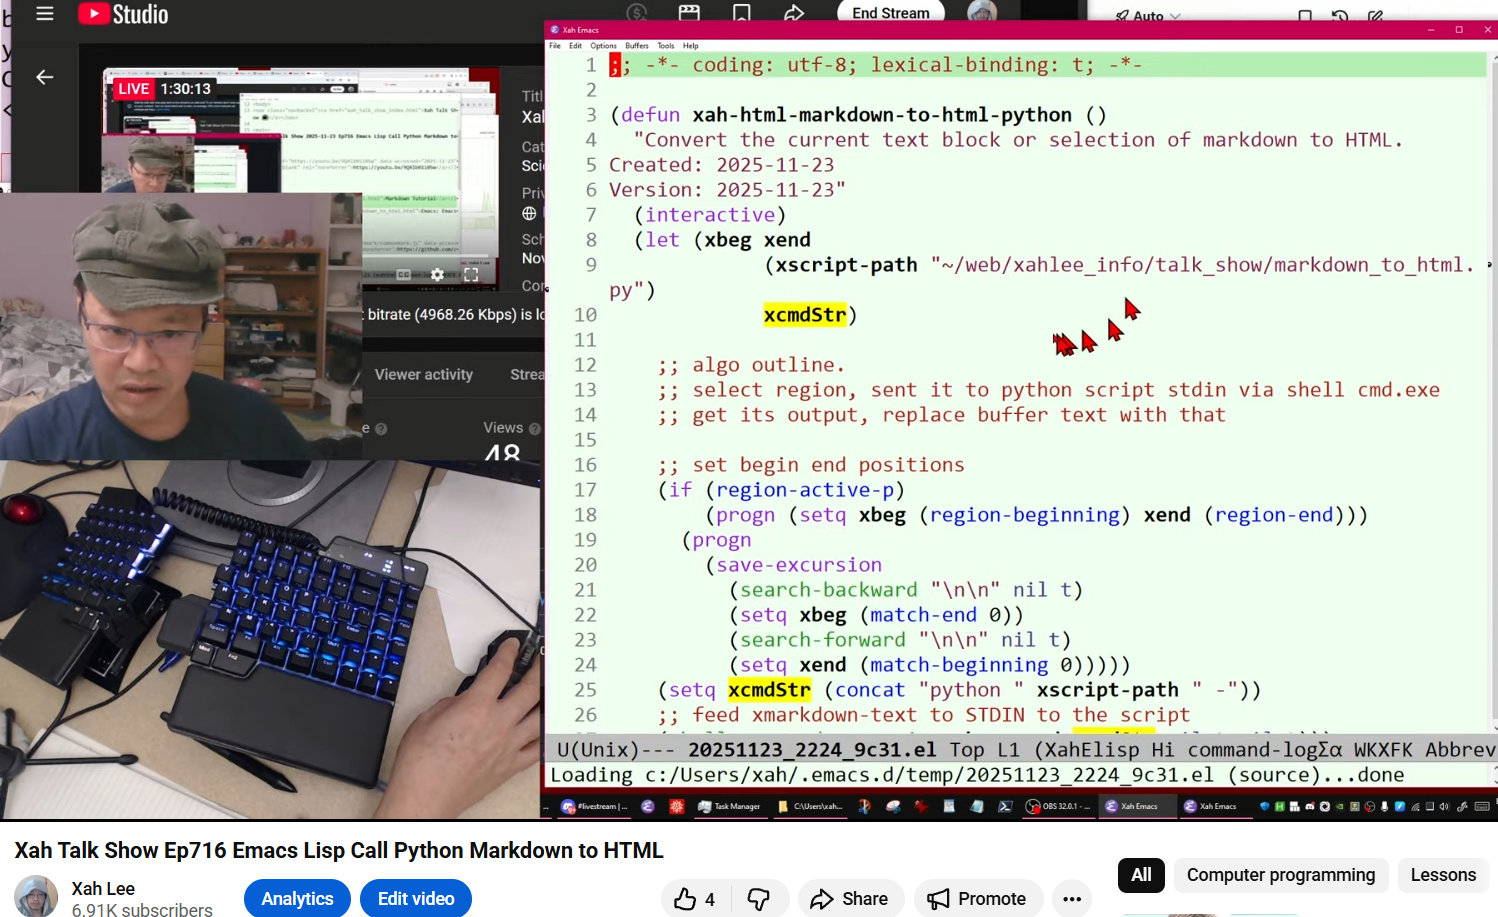Click the dislike thumbs-down button

coord(759,899)
